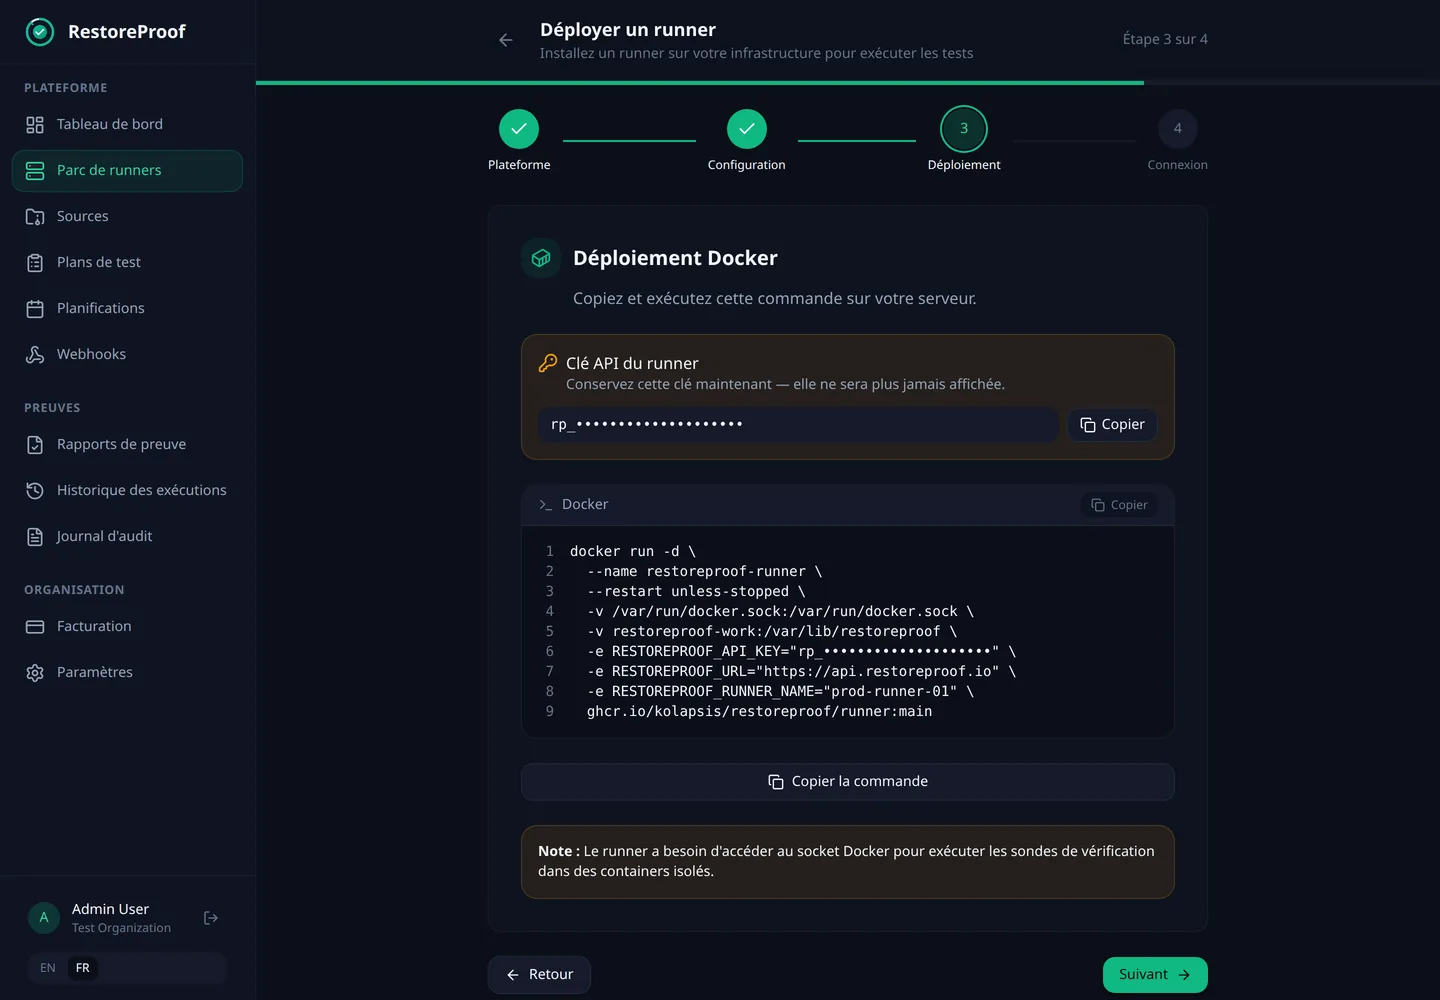The width and height of the screenshot is (1440, 1000).
Task: Open Tableau de bord page
Action: [127, 125]
